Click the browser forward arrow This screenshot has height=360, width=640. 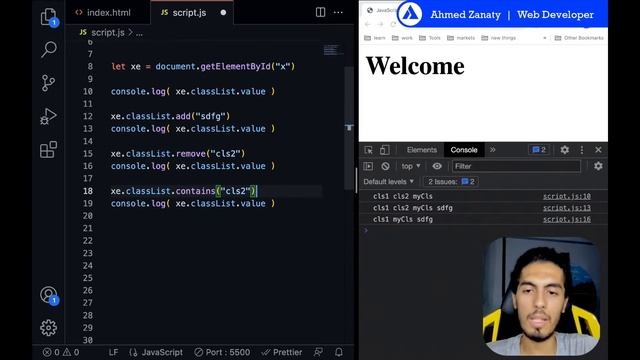(x=380, y=24)
